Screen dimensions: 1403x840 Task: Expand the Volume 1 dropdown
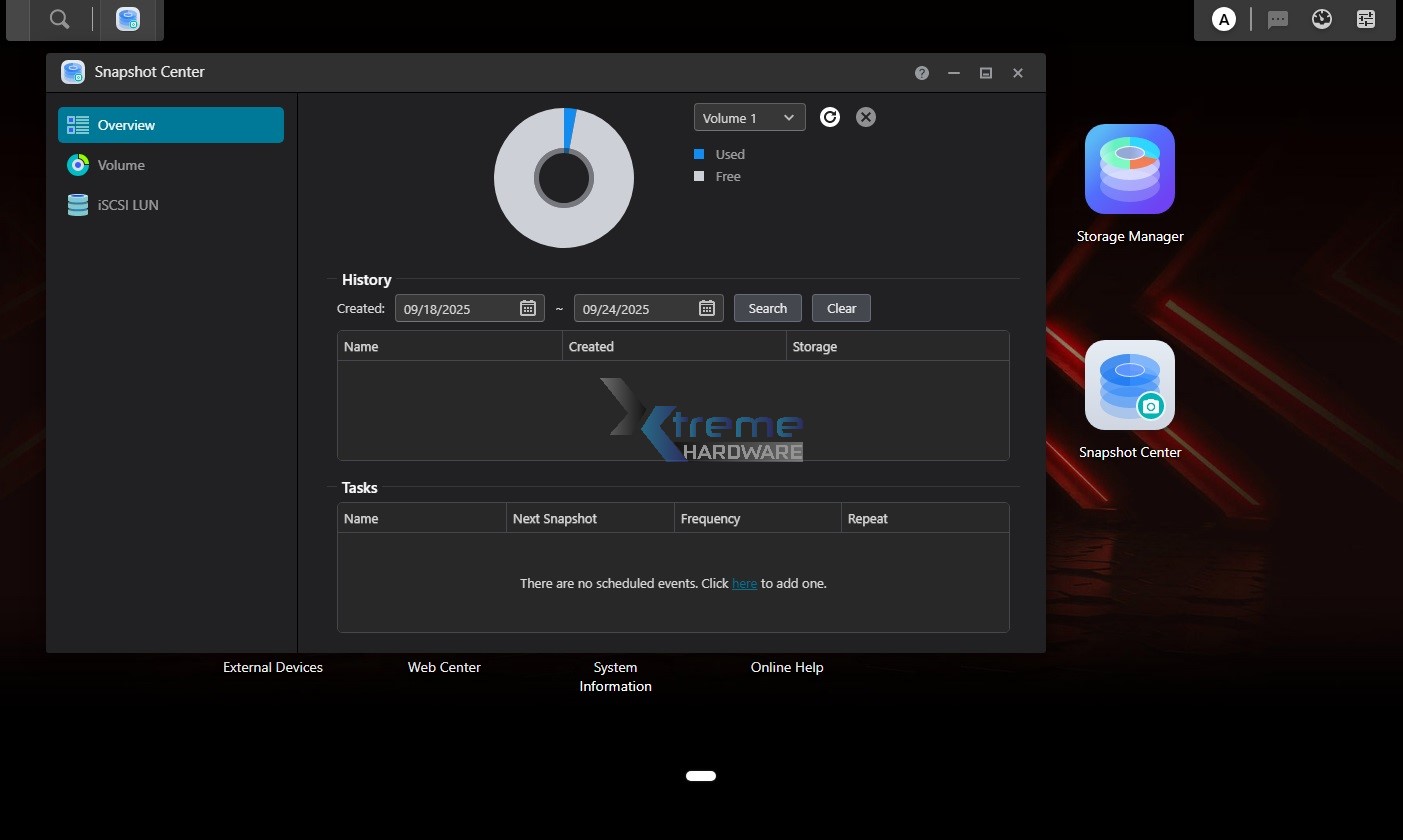click(749, 118)
